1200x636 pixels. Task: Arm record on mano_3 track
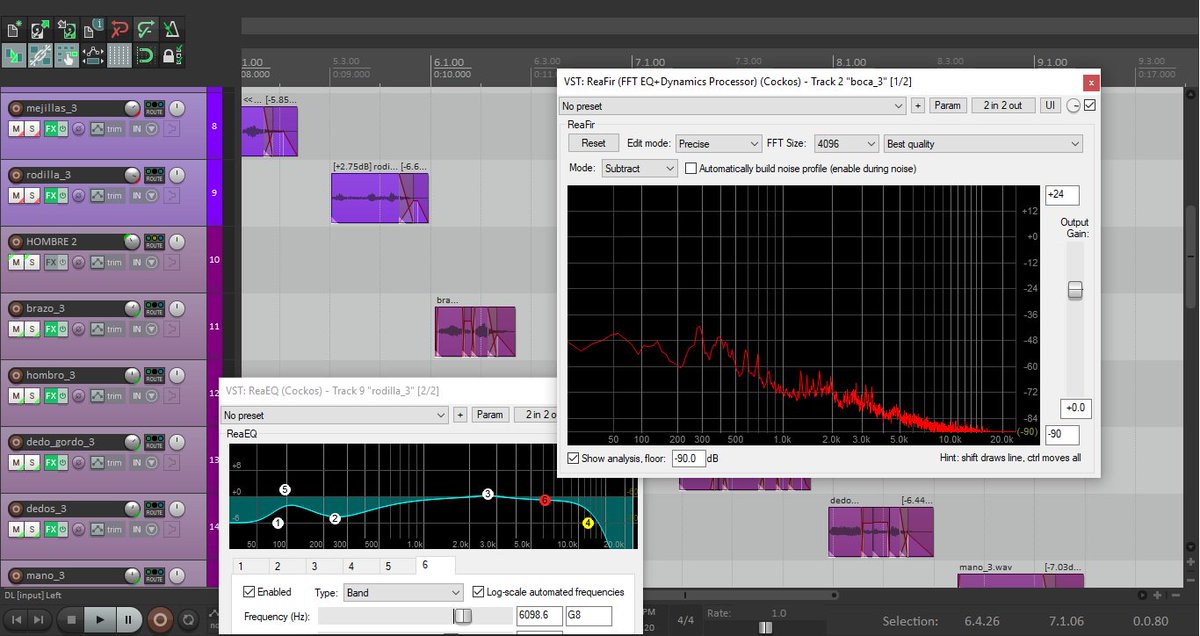[x=16, y=576]
